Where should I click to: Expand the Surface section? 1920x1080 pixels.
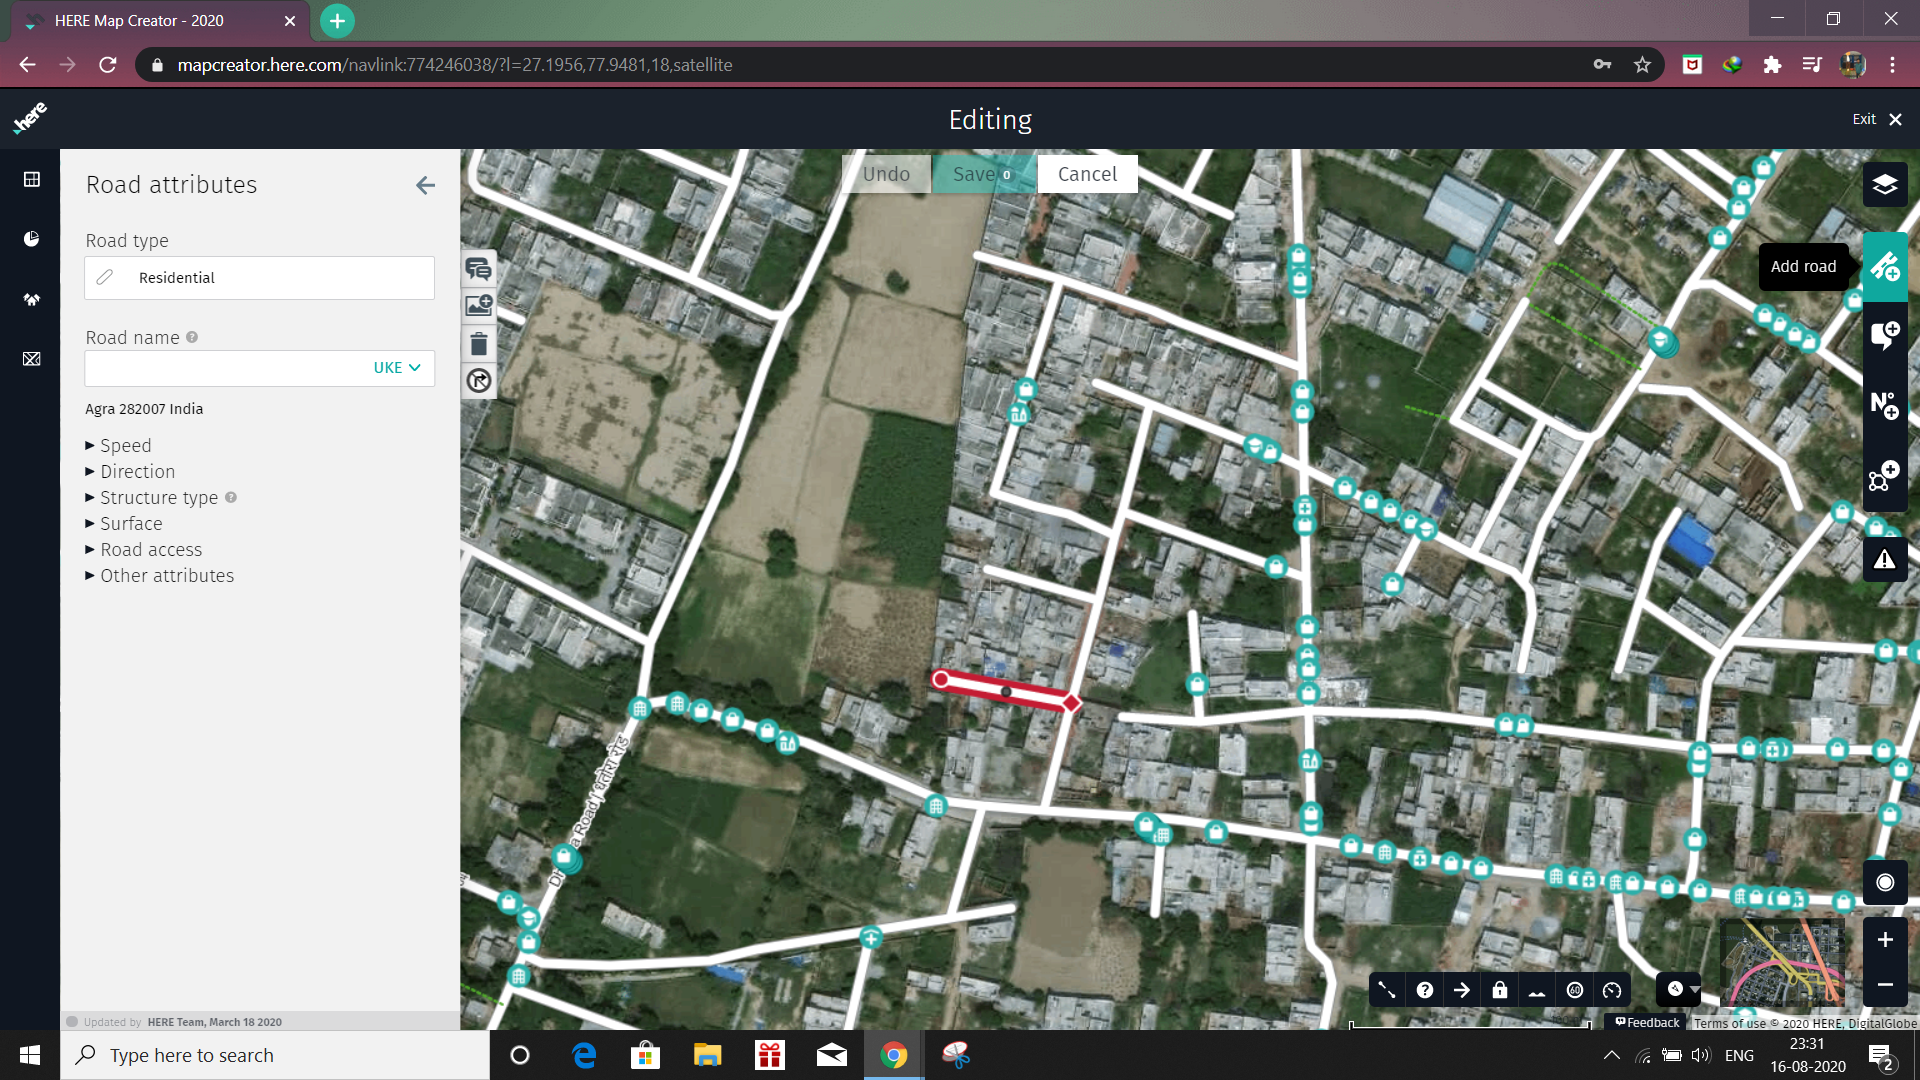(x=130, y=524)
